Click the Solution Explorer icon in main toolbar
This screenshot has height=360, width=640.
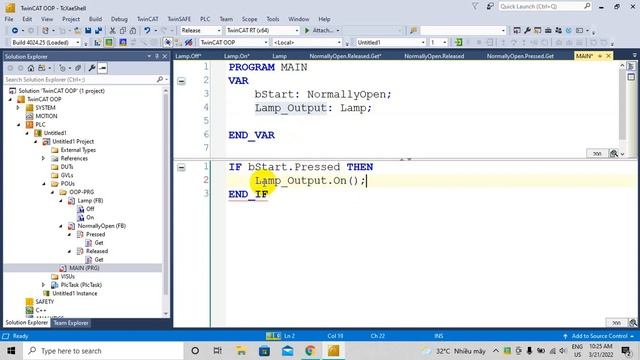517,31
